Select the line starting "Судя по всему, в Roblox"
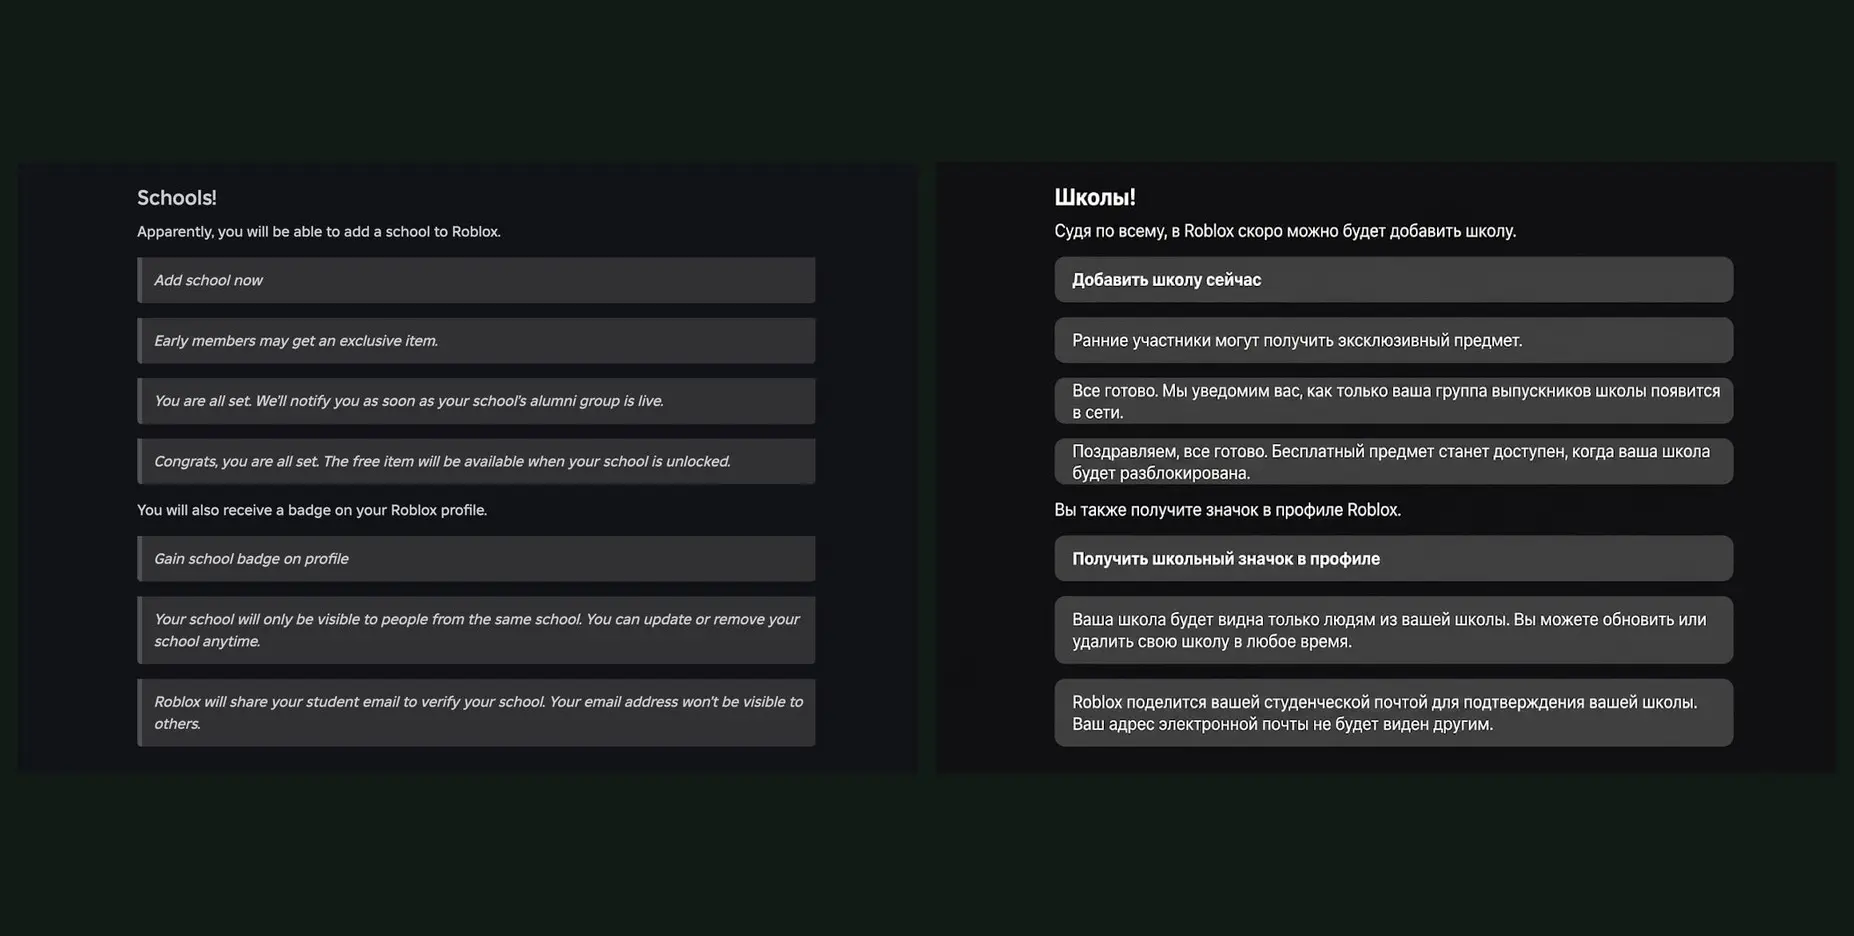 [x=1285, y=231]
